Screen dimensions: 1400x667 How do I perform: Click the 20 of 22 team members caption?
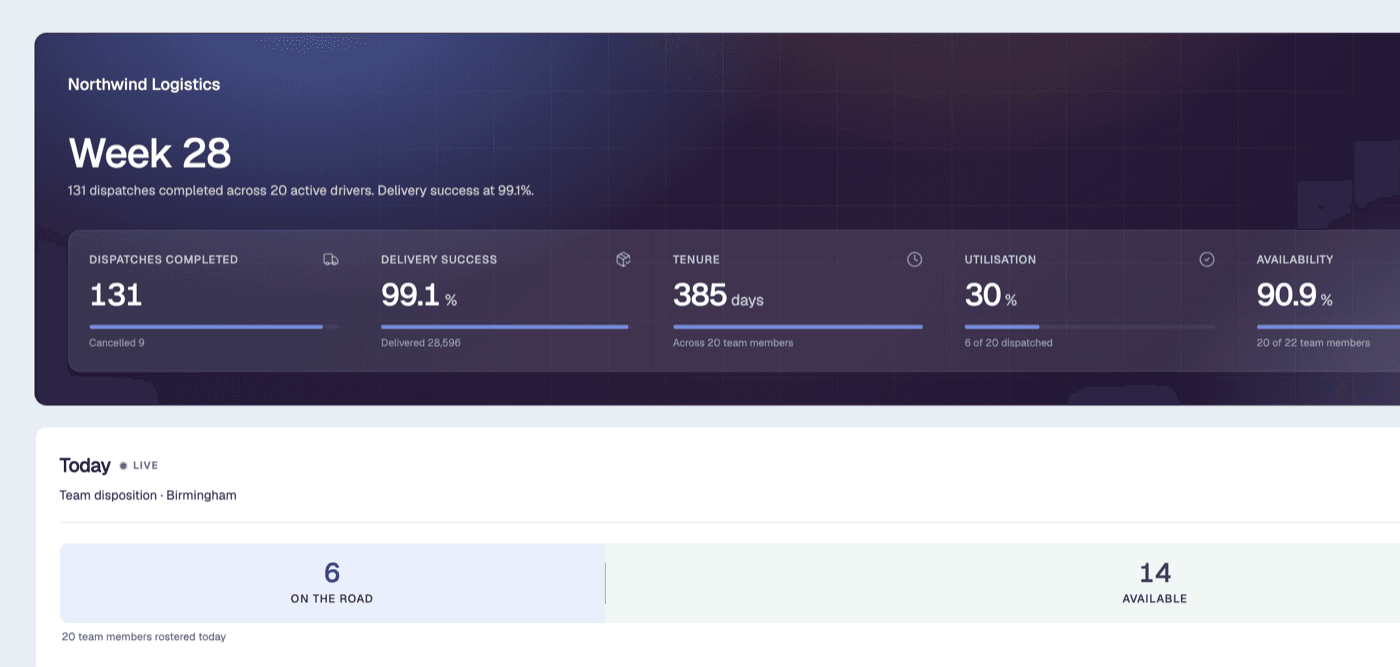pos(1313,343)
